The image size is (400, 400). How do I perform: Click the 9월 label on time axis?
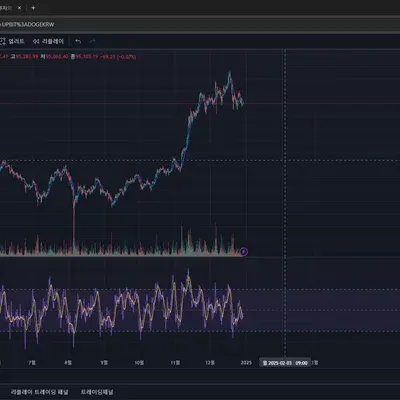[x=104, y=363]
